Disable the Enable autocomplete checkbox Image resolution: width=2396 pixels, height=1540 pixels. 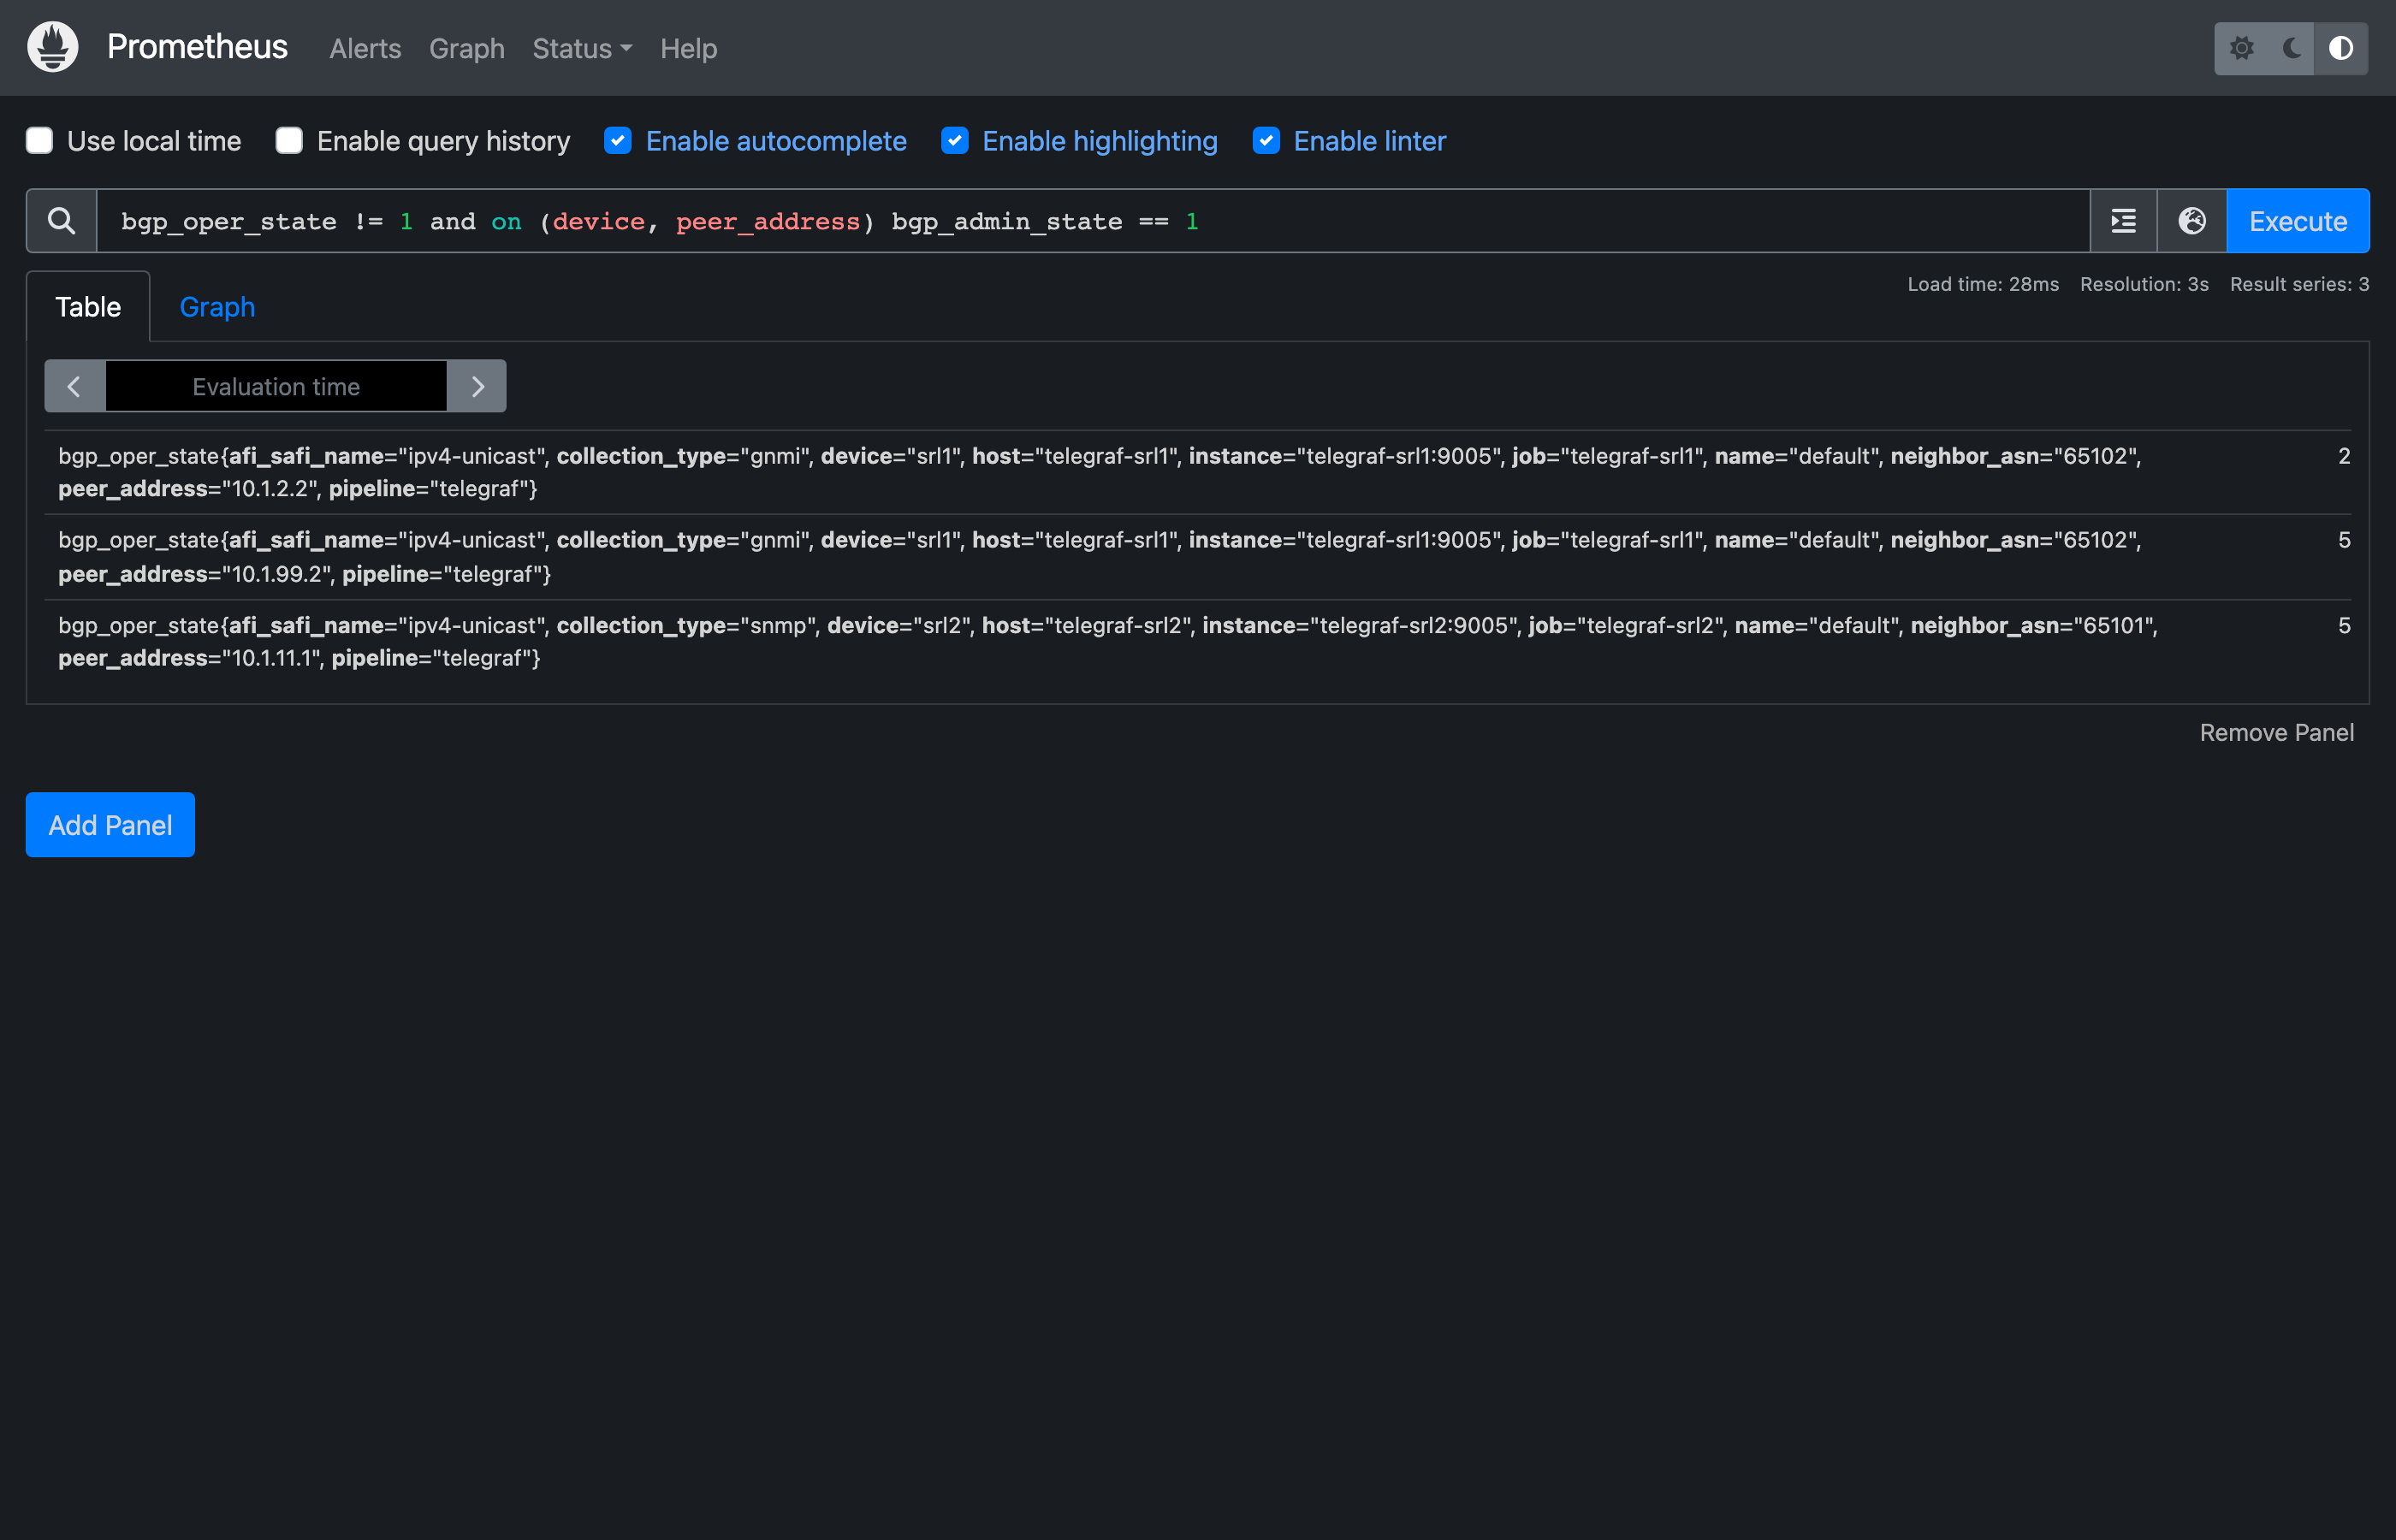618,140
